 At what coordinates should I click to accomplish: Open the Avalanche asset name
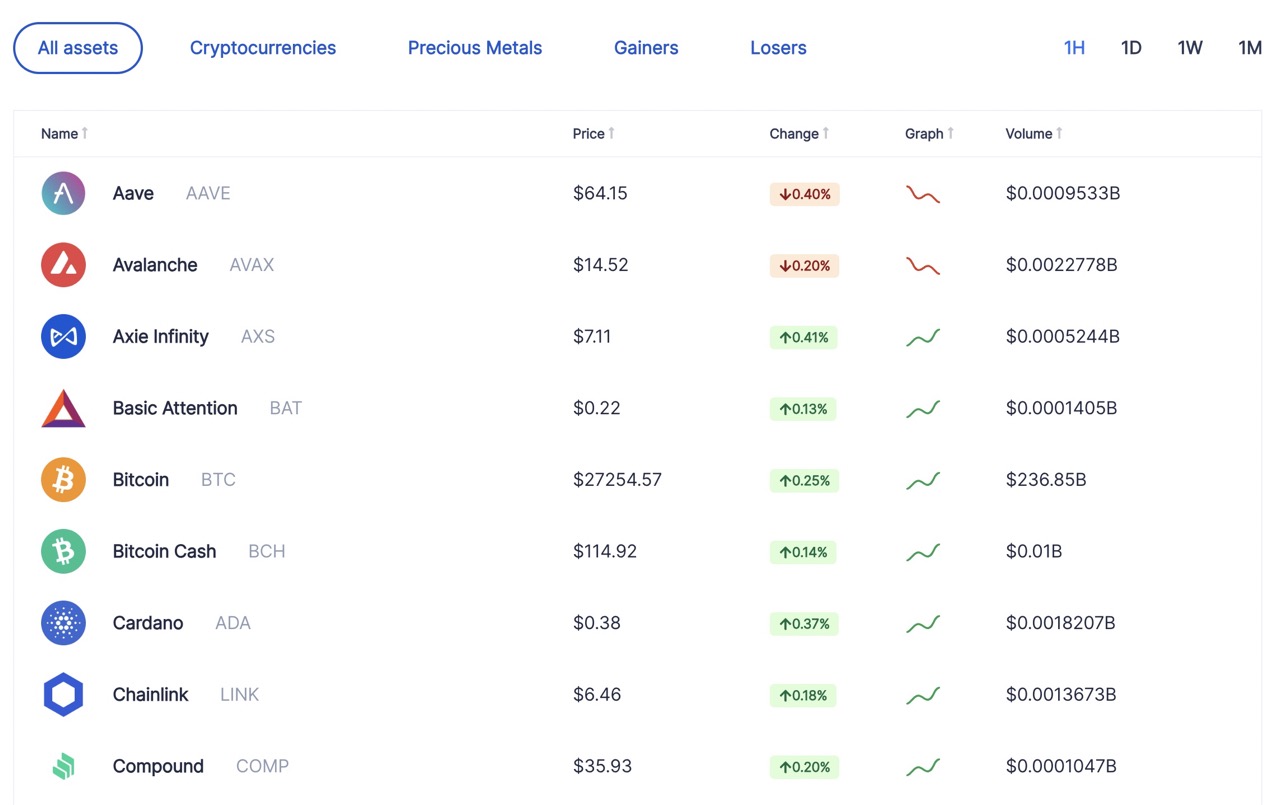(x=155, y=265)
